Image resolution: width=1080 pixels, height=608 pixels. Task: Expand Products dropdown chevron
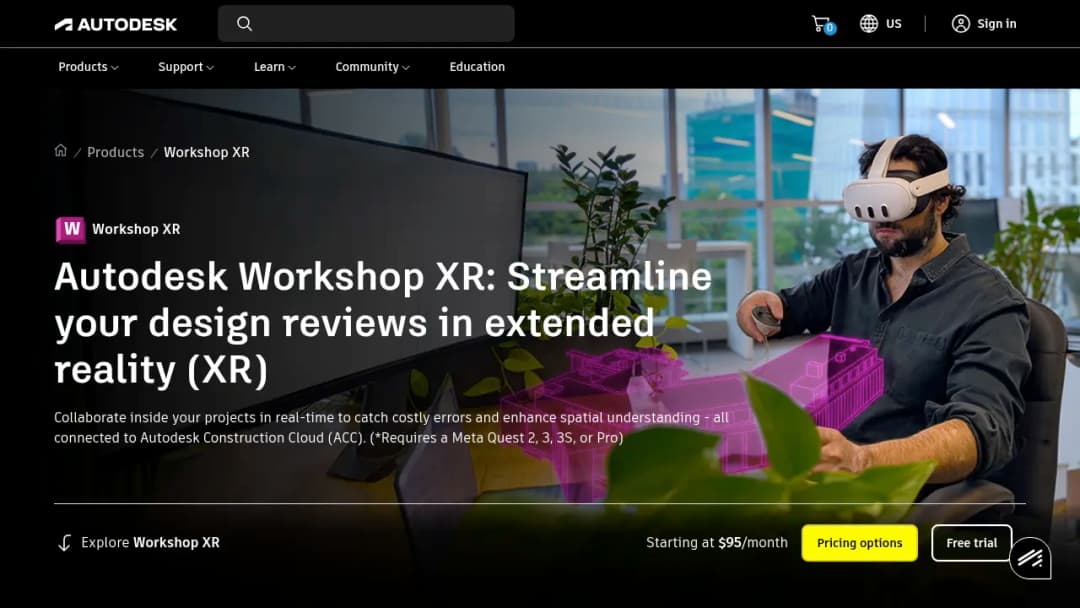(x=115, y=67)
